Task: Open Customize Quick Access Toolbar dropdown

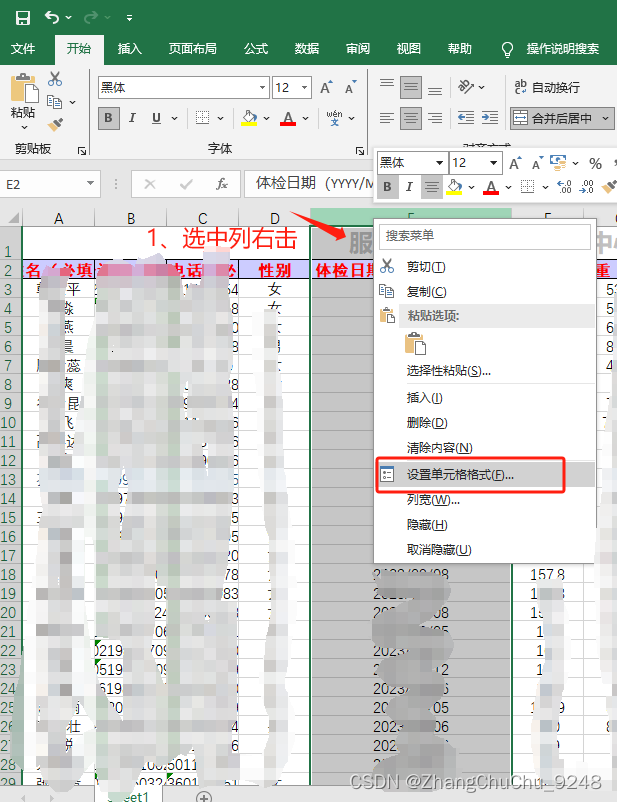Action: pyautogui.click(x=129, y=18)
